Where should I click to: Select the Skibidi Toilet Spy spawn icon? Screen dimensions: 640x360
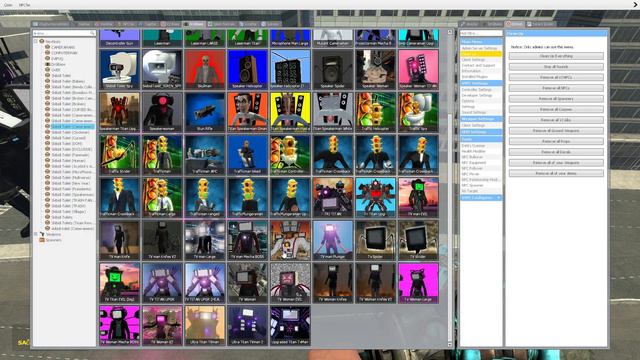(x=120, y=69)
